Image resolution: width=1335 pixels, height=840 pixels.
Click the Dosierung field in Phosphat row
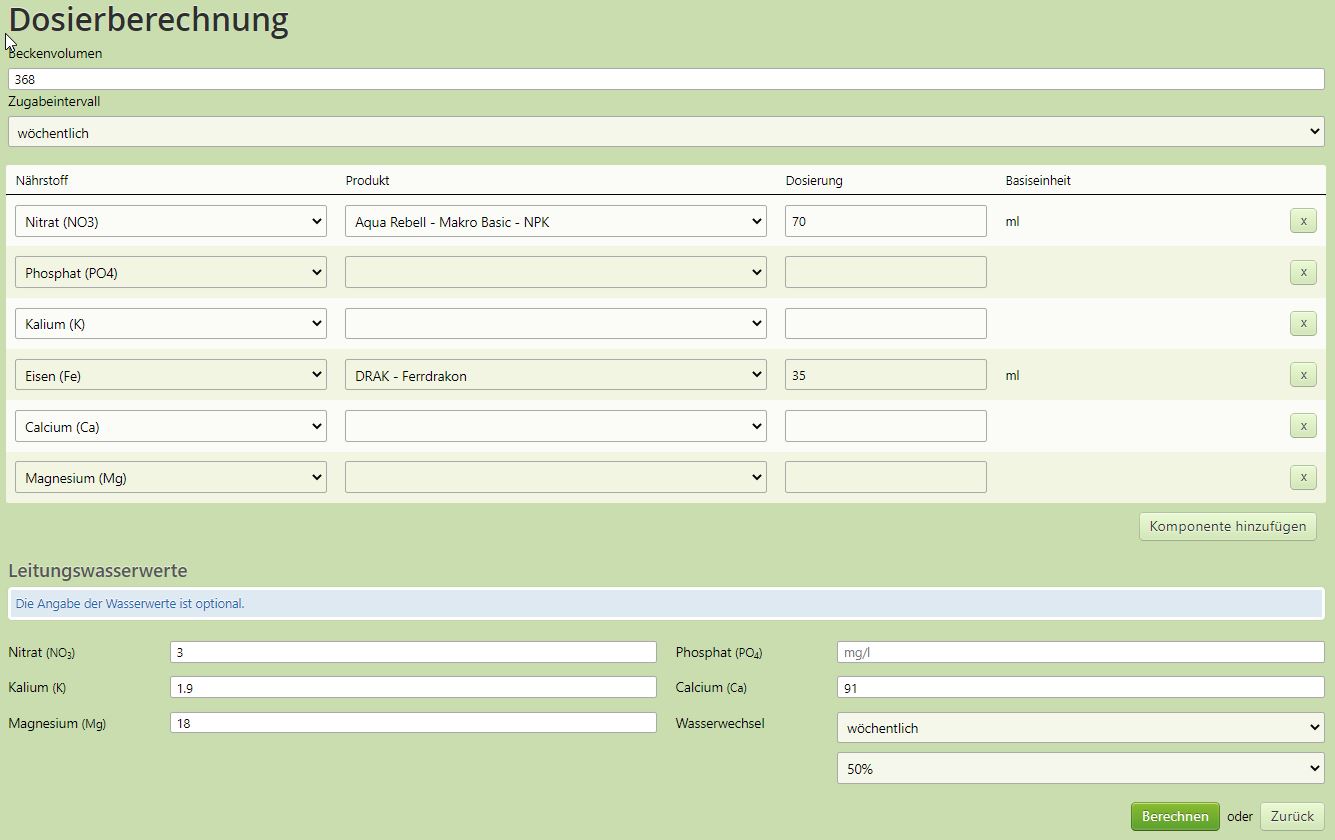point(886,272)
